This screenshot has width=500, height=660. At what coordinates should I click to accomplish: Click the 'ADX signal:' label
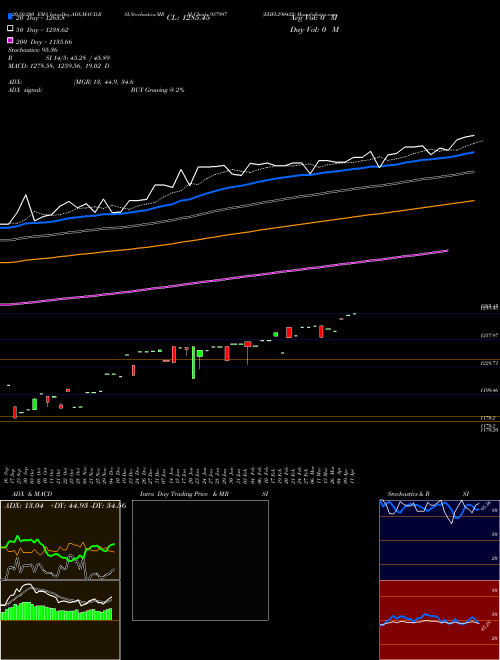click(25, 90)
